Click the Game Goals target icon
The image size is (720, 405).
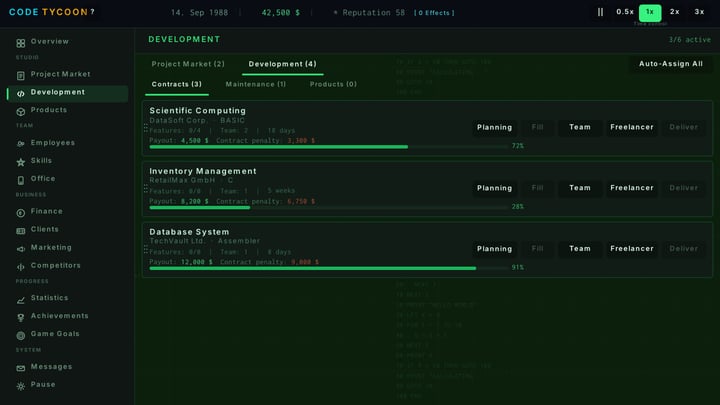[21, 336]
